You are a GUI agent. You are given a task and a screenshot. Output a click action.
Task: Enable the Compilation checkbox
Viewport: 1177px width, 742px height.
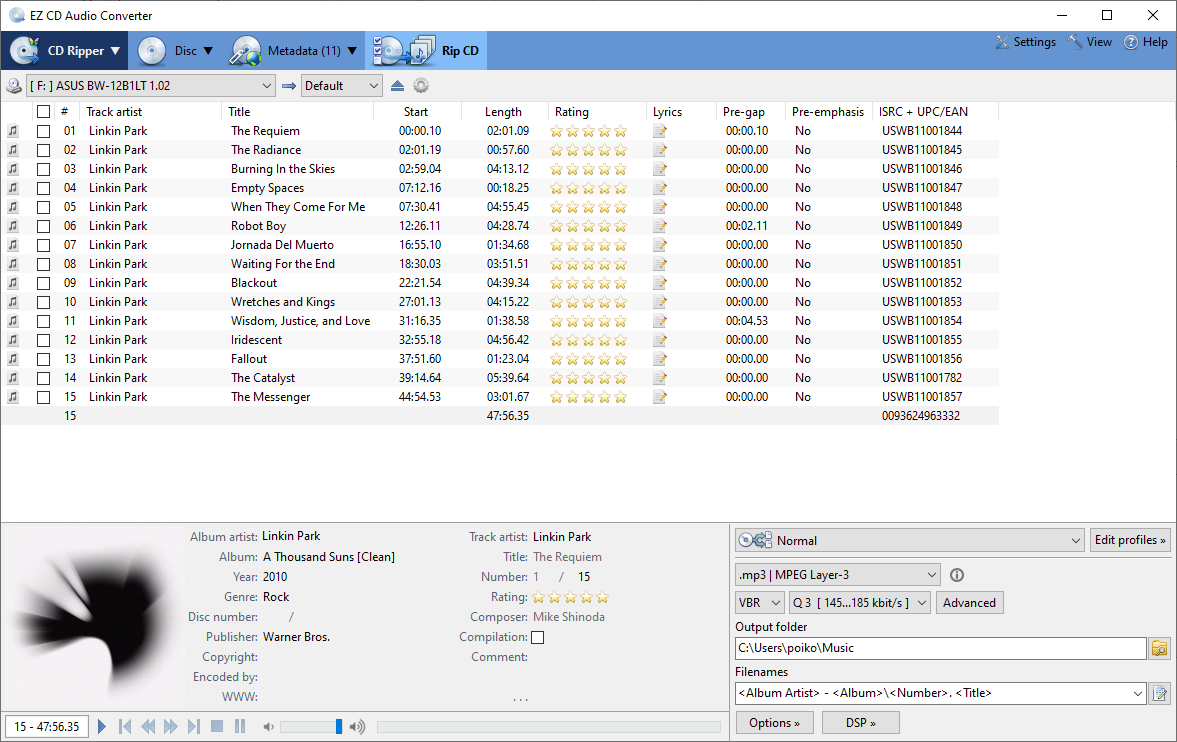538,638
